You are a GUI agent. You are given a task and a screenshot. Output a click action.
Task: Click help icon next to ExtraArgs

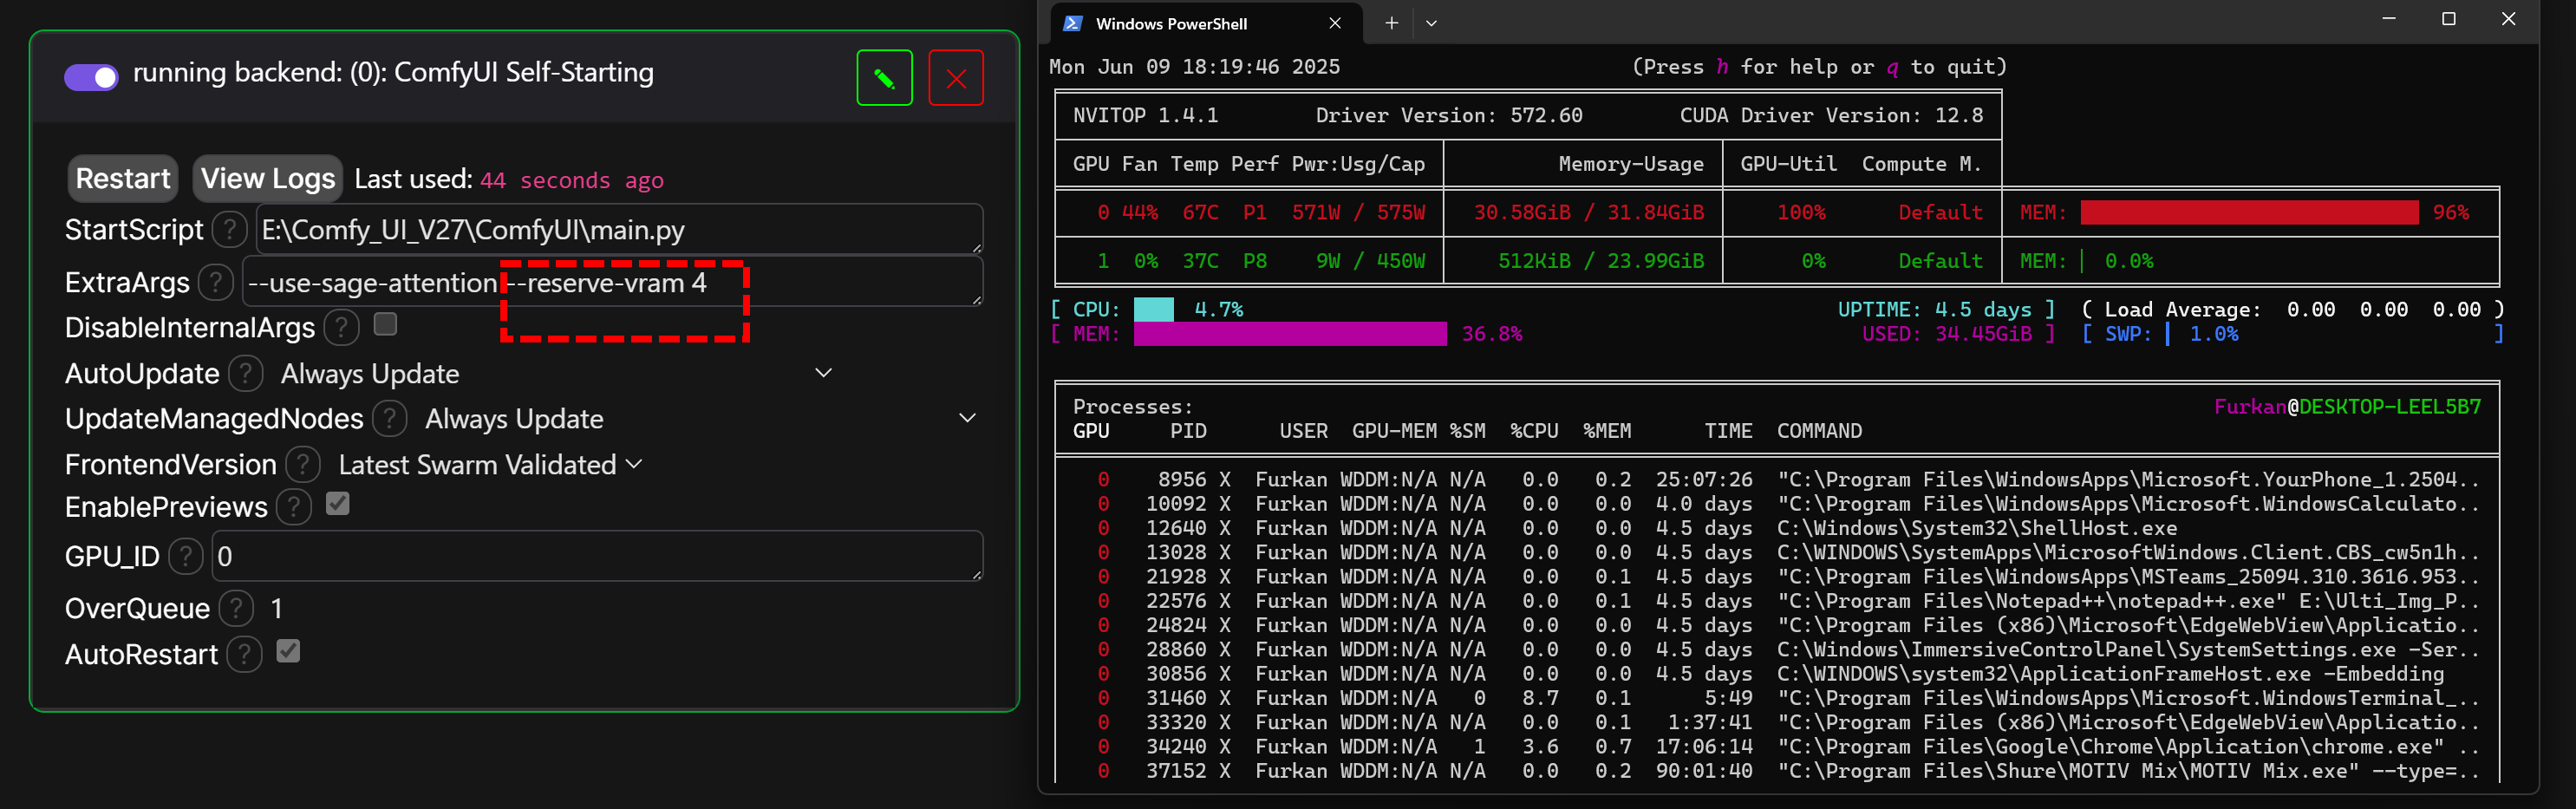[x=216, y=283]
